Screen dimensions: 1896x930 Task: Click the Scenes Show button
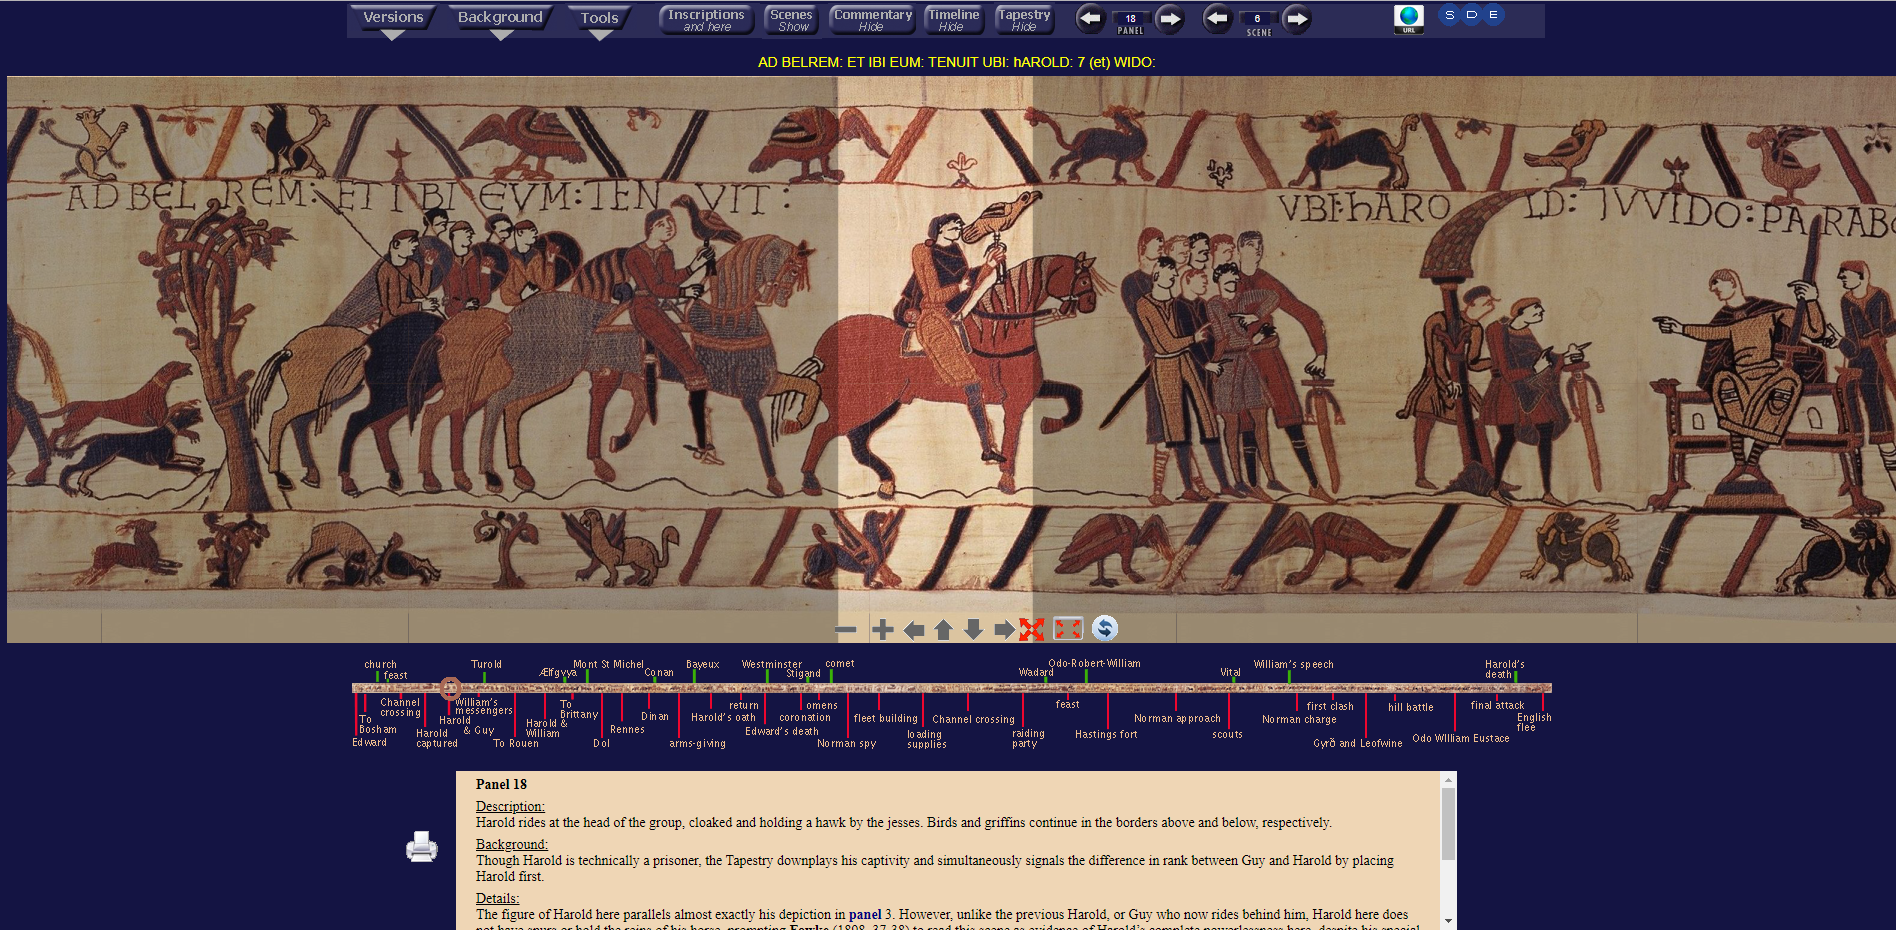pyautogui.click(x=791, y=20)
